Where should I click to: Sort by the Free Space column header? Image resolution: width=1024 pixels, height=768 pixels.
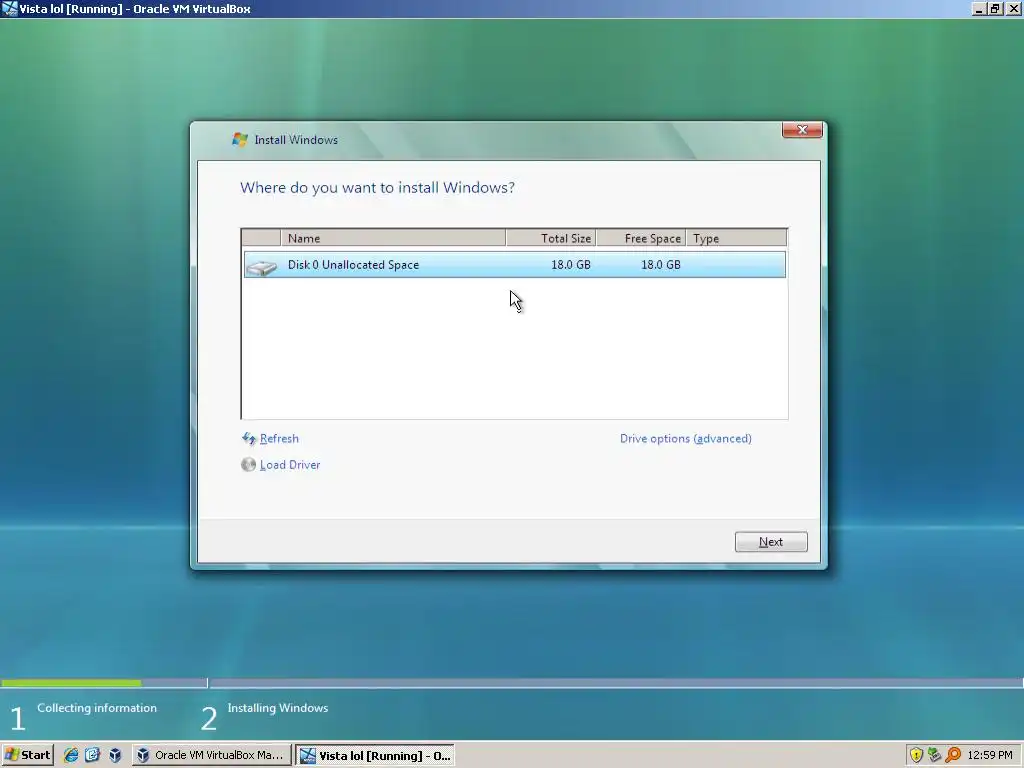(641, 238)
